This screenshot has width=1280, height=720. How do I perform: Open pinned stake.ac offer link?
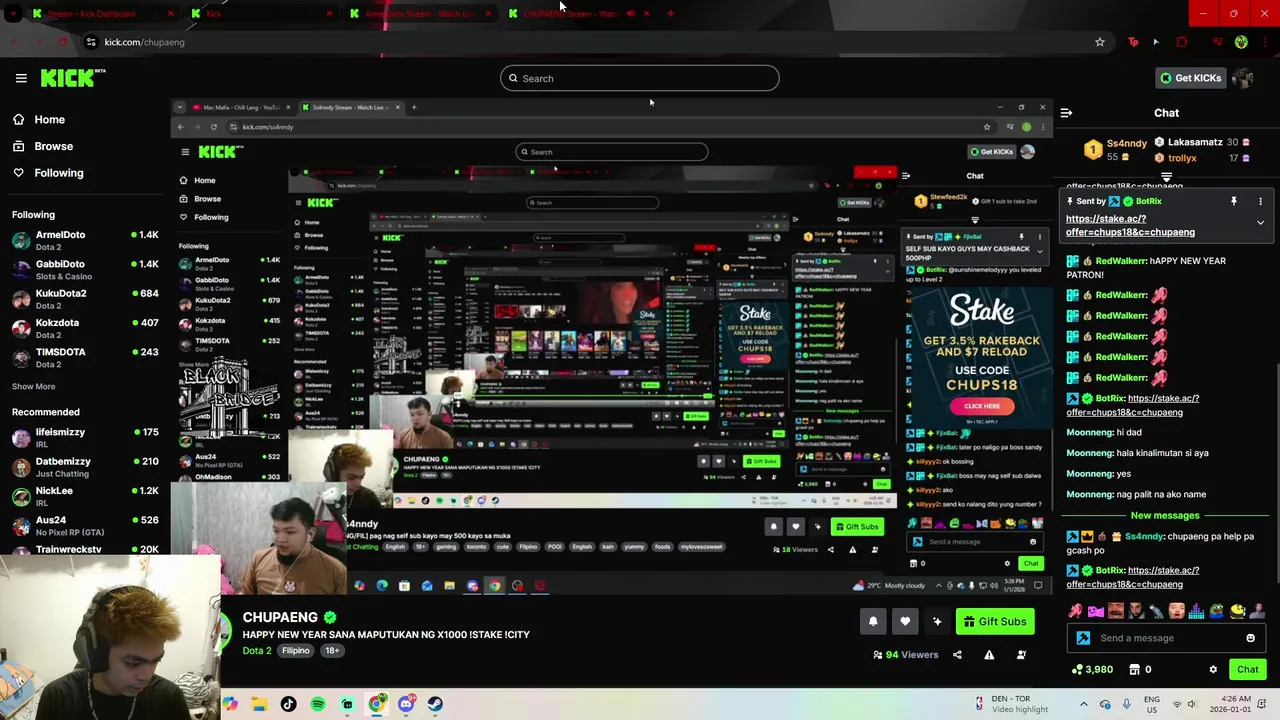pyautogui.click(x=1130, y=225)
